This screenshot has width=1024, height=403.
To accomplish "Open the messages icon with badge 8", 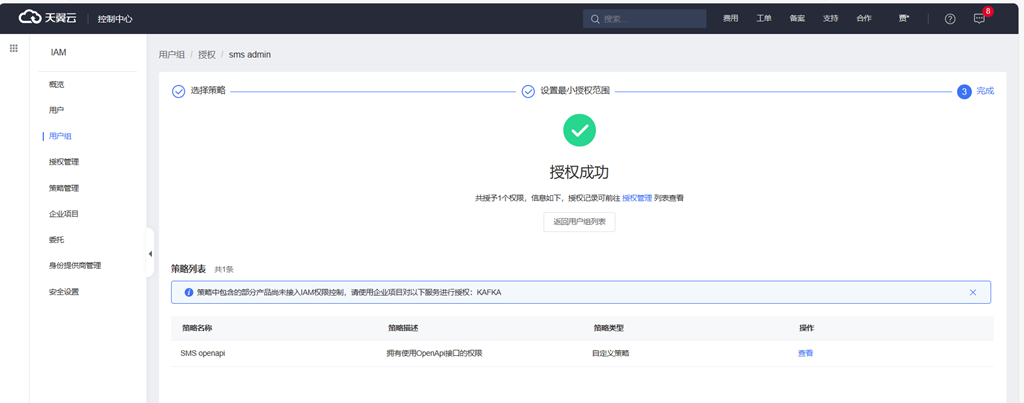I will (979, 19).
